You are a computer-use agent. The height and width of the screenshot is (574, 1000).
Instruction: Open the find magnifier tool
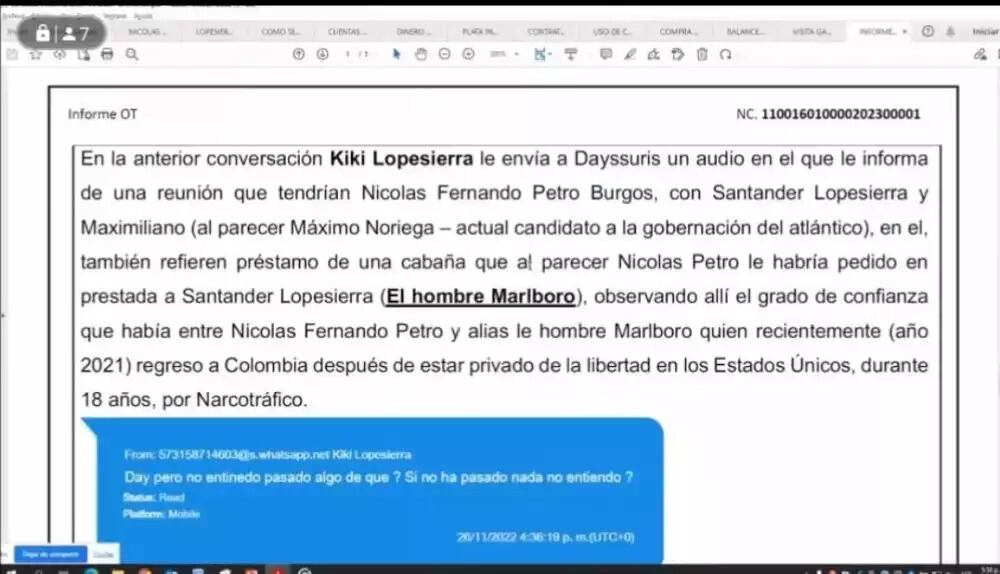(x=132, y=55)
